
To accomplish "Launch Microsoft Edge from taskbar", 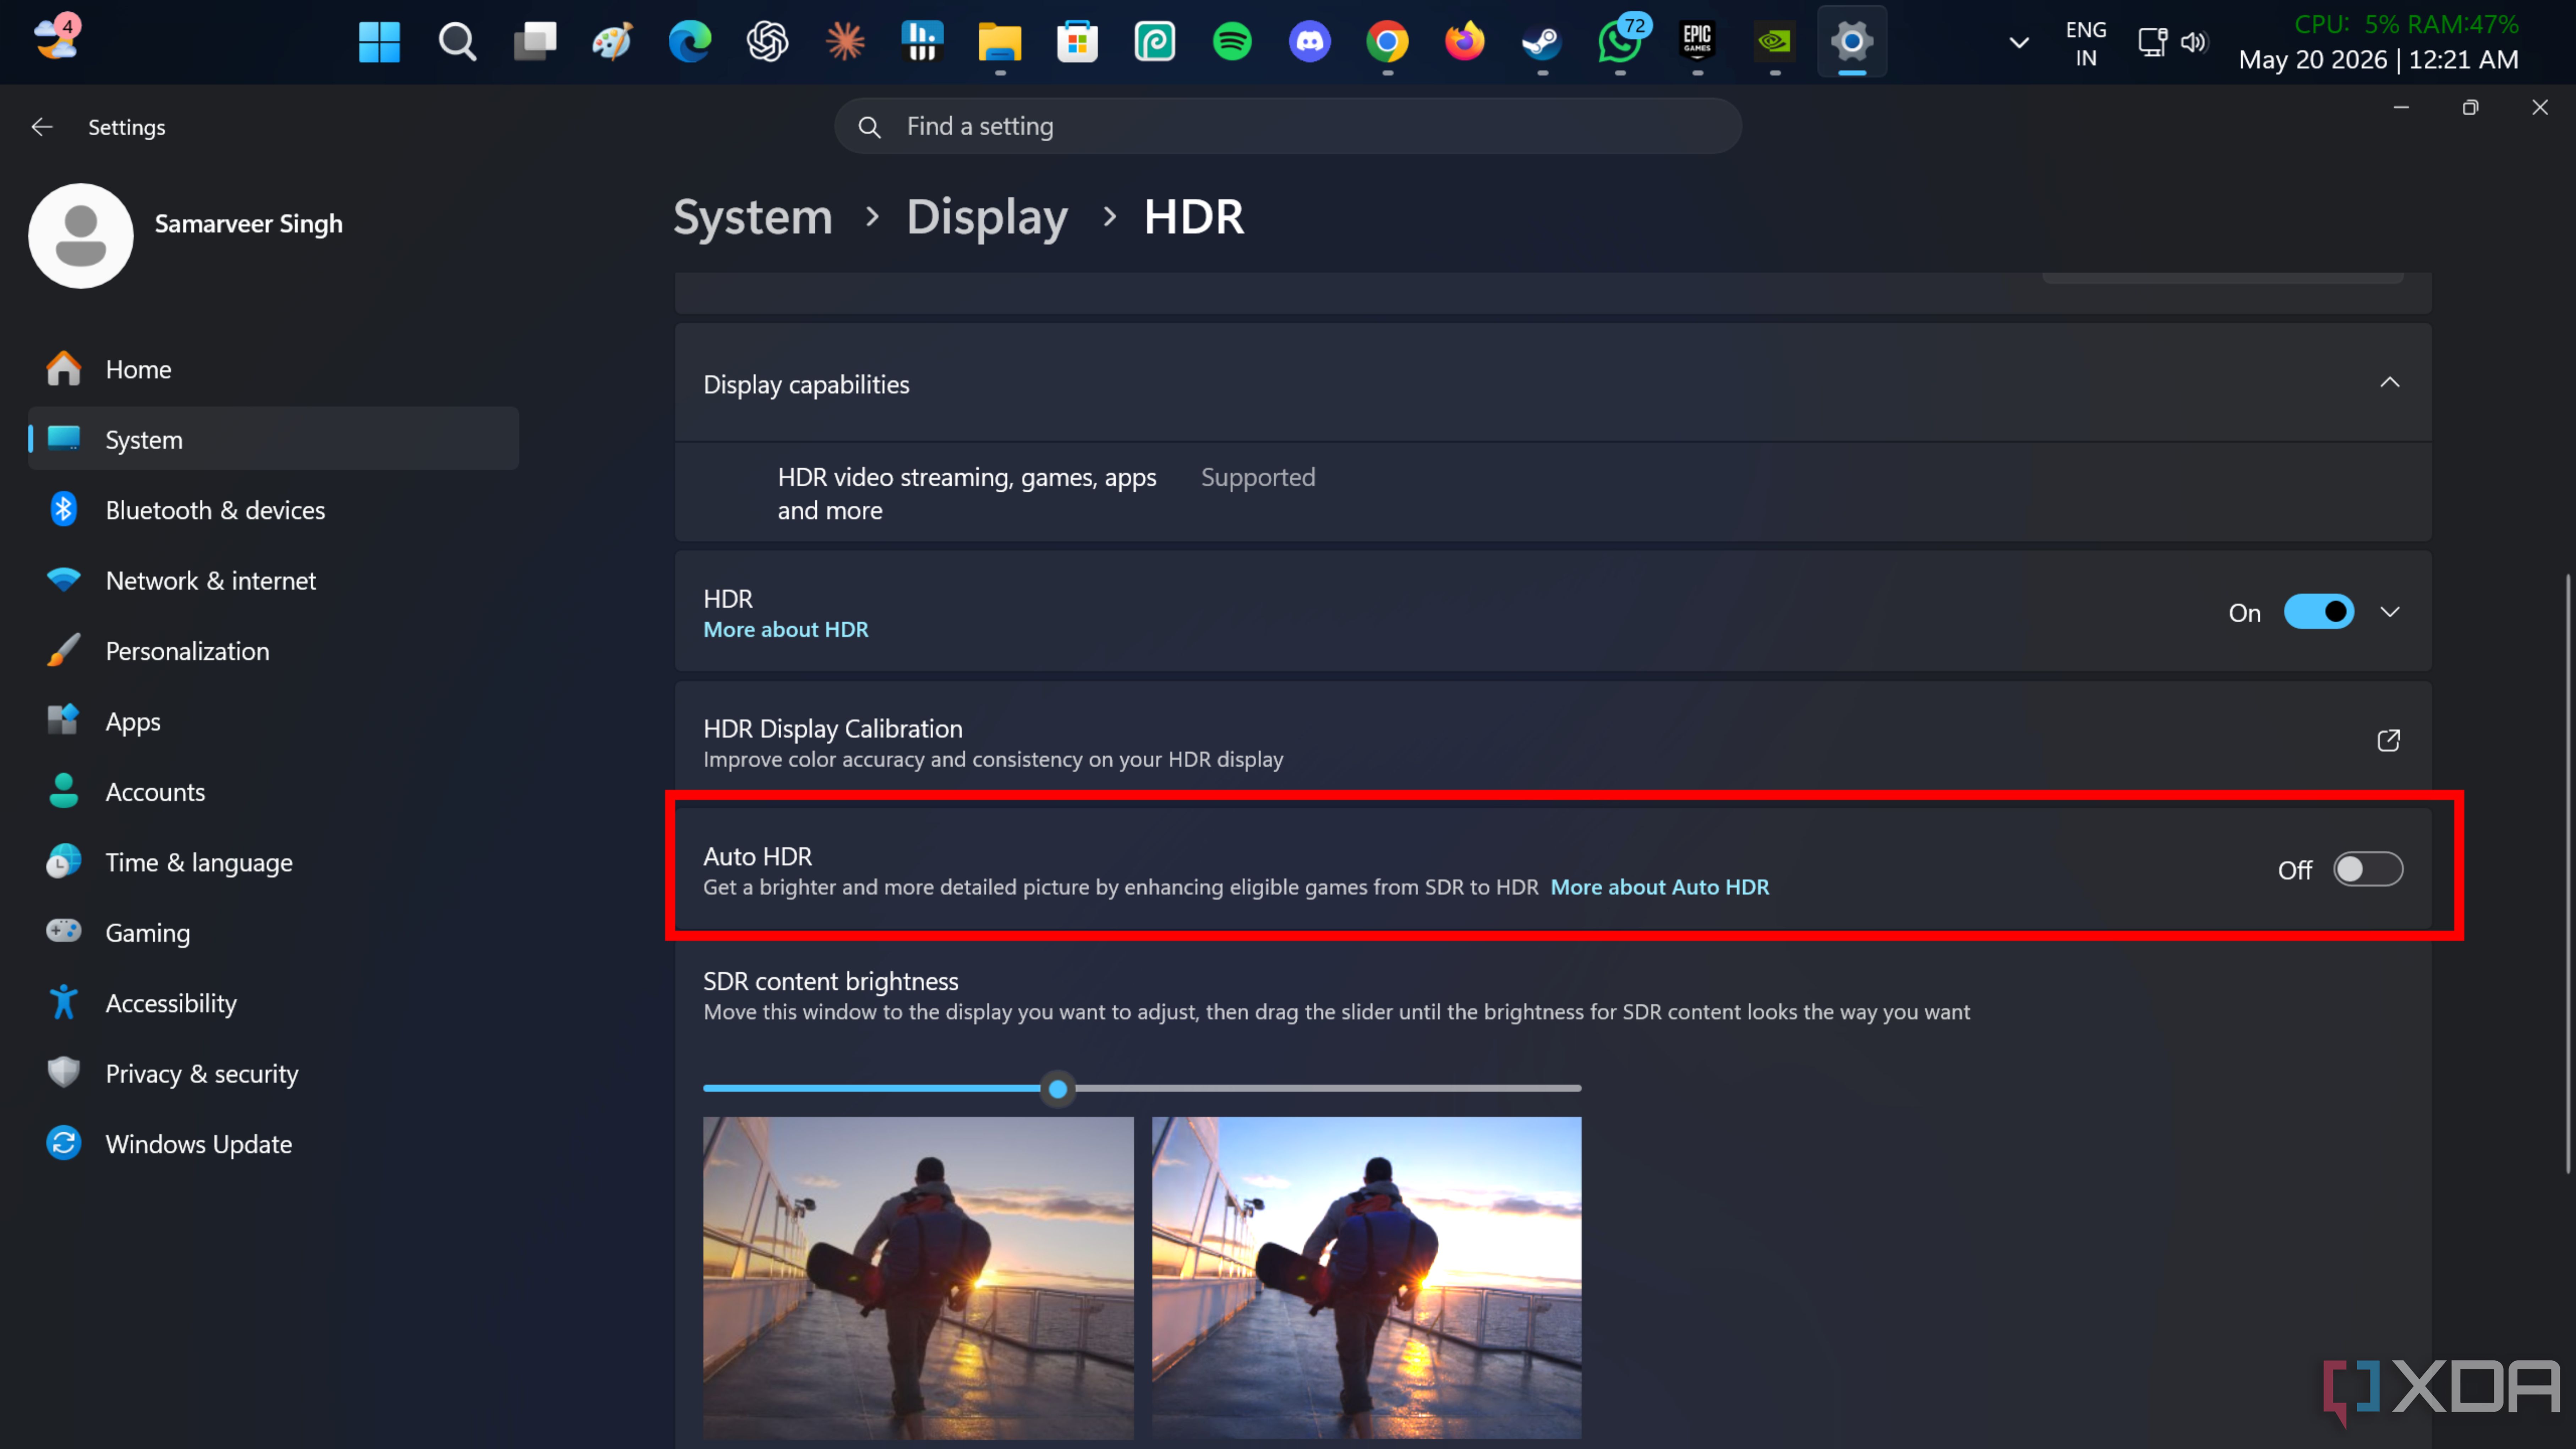I will tap(690, 42).
